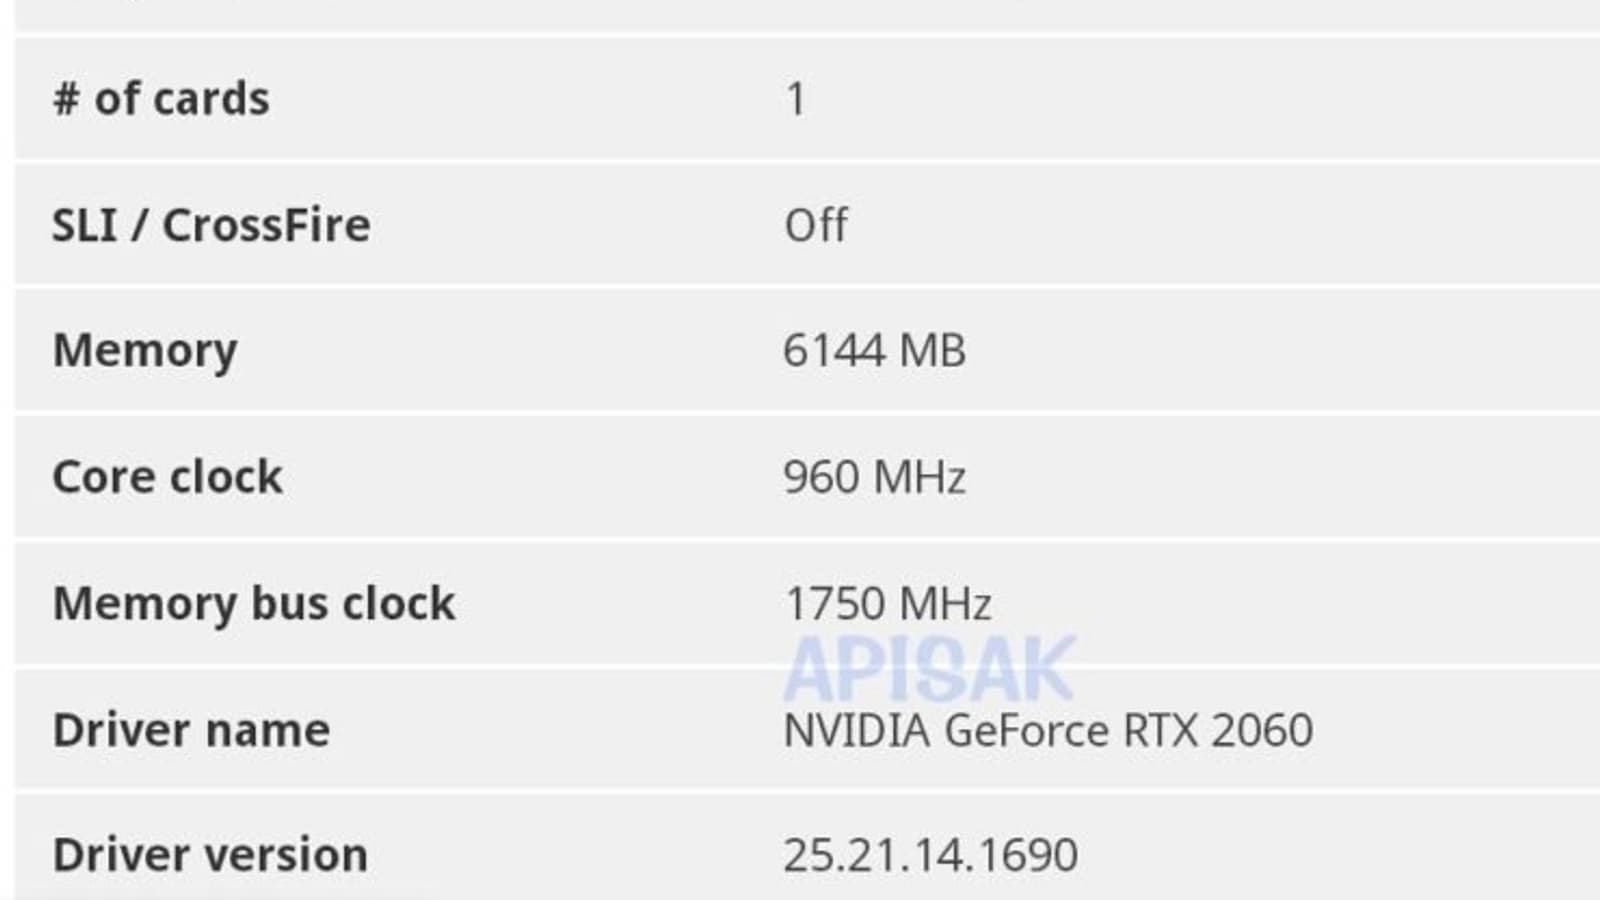Click the '2060' model number
This screenshot has width=1600, height=900.
tap(1262, 730)
